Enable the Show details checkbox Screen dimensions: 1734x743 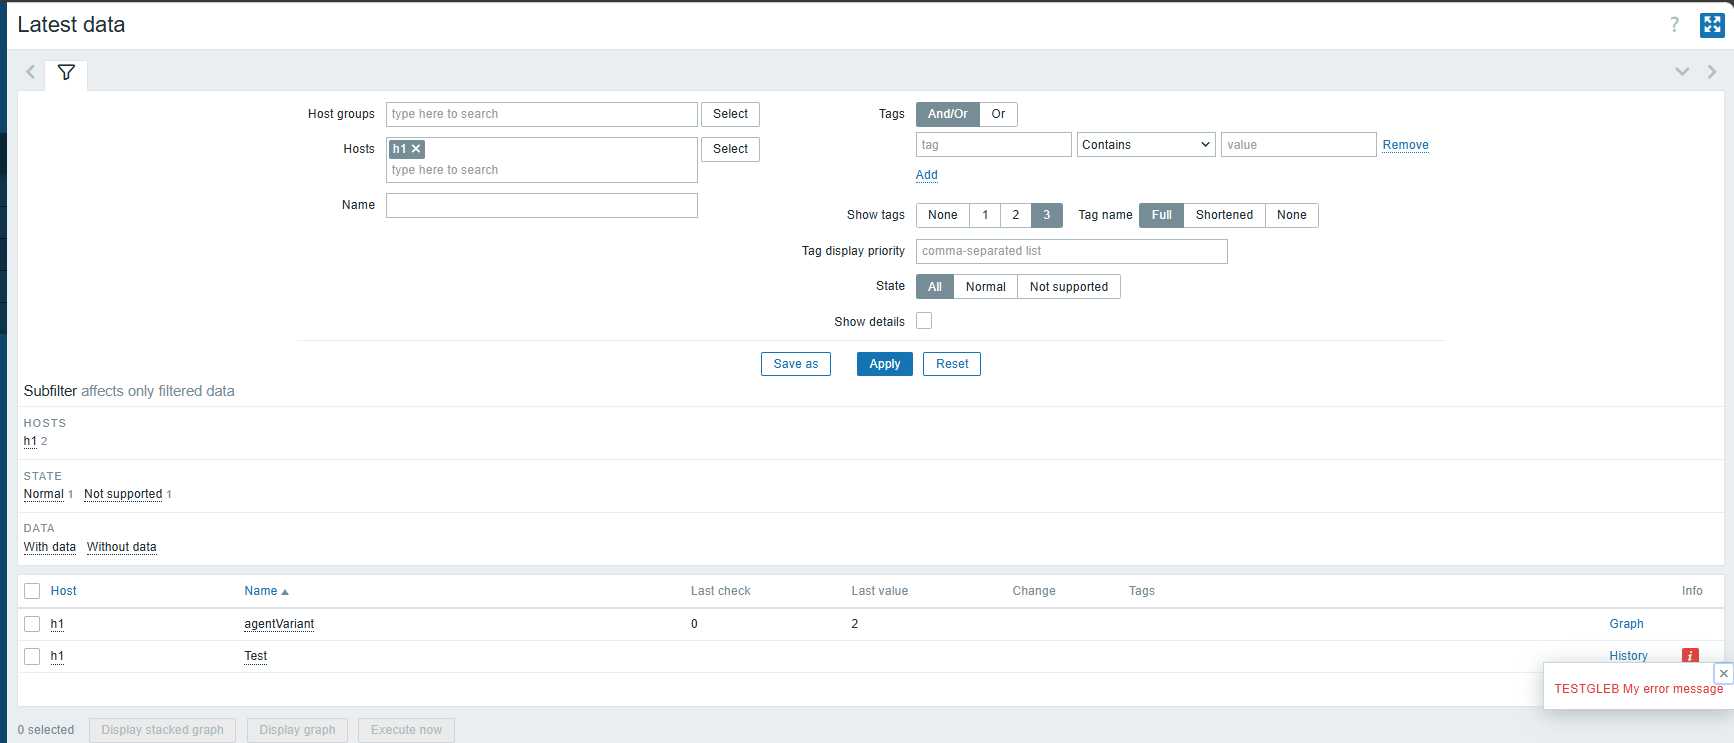tap(924, 321)
